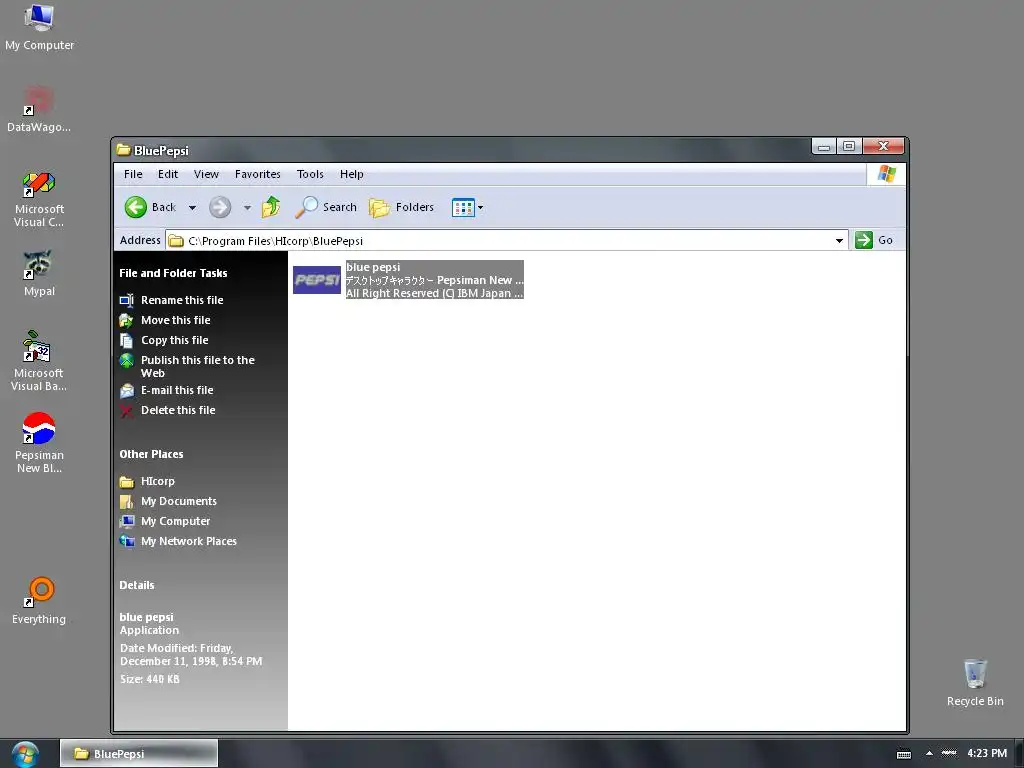
Task: Open My Computer in Other Places
Action: click(x=165, y=521)
